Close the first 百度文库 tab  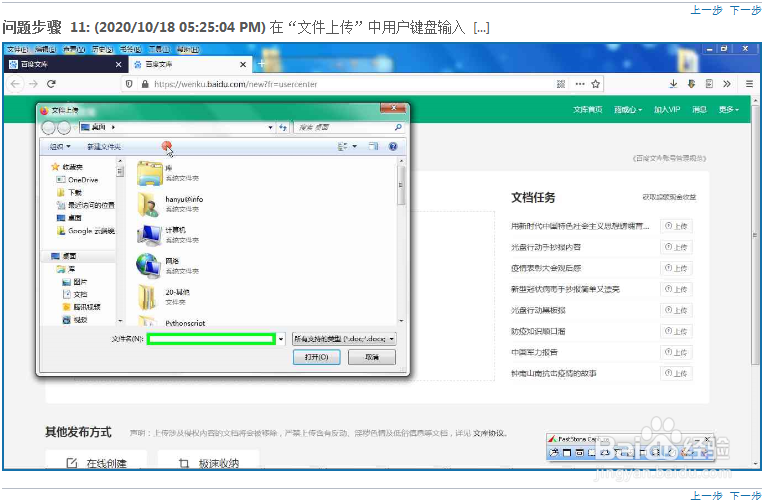tap(119, 64)
